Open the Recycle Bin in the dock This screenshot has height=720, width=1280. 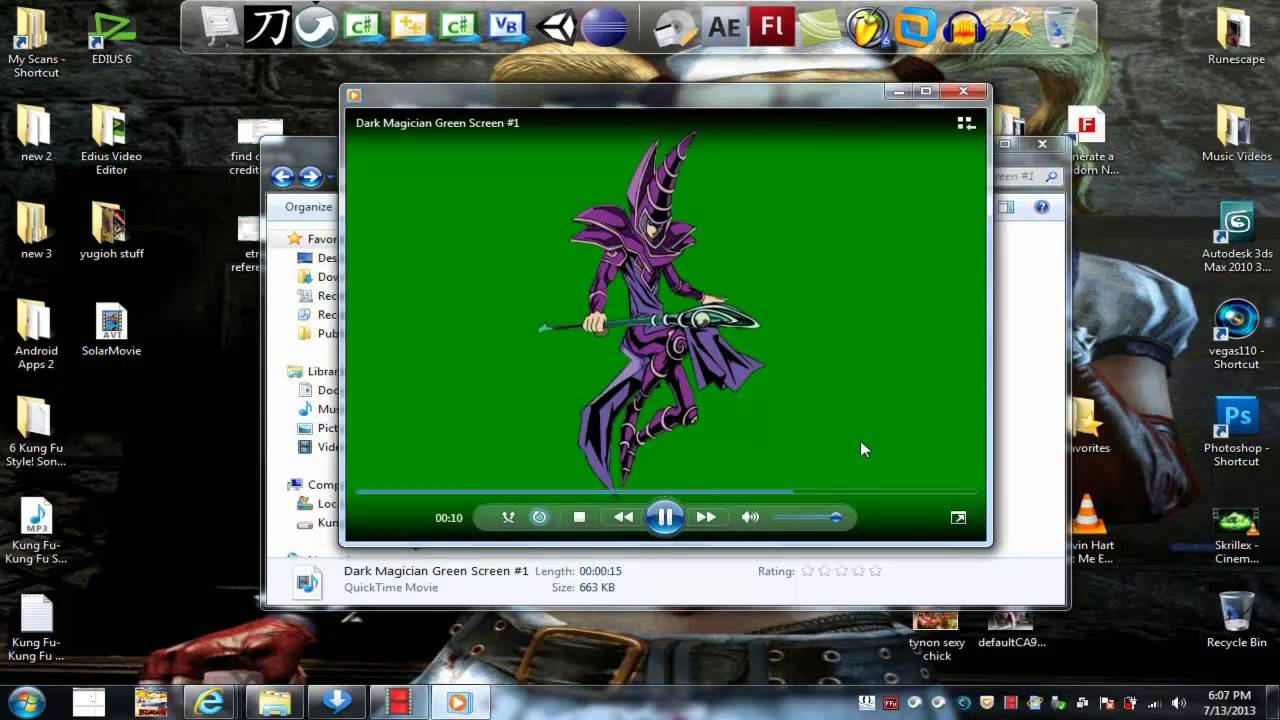(x=1060, y=27)
